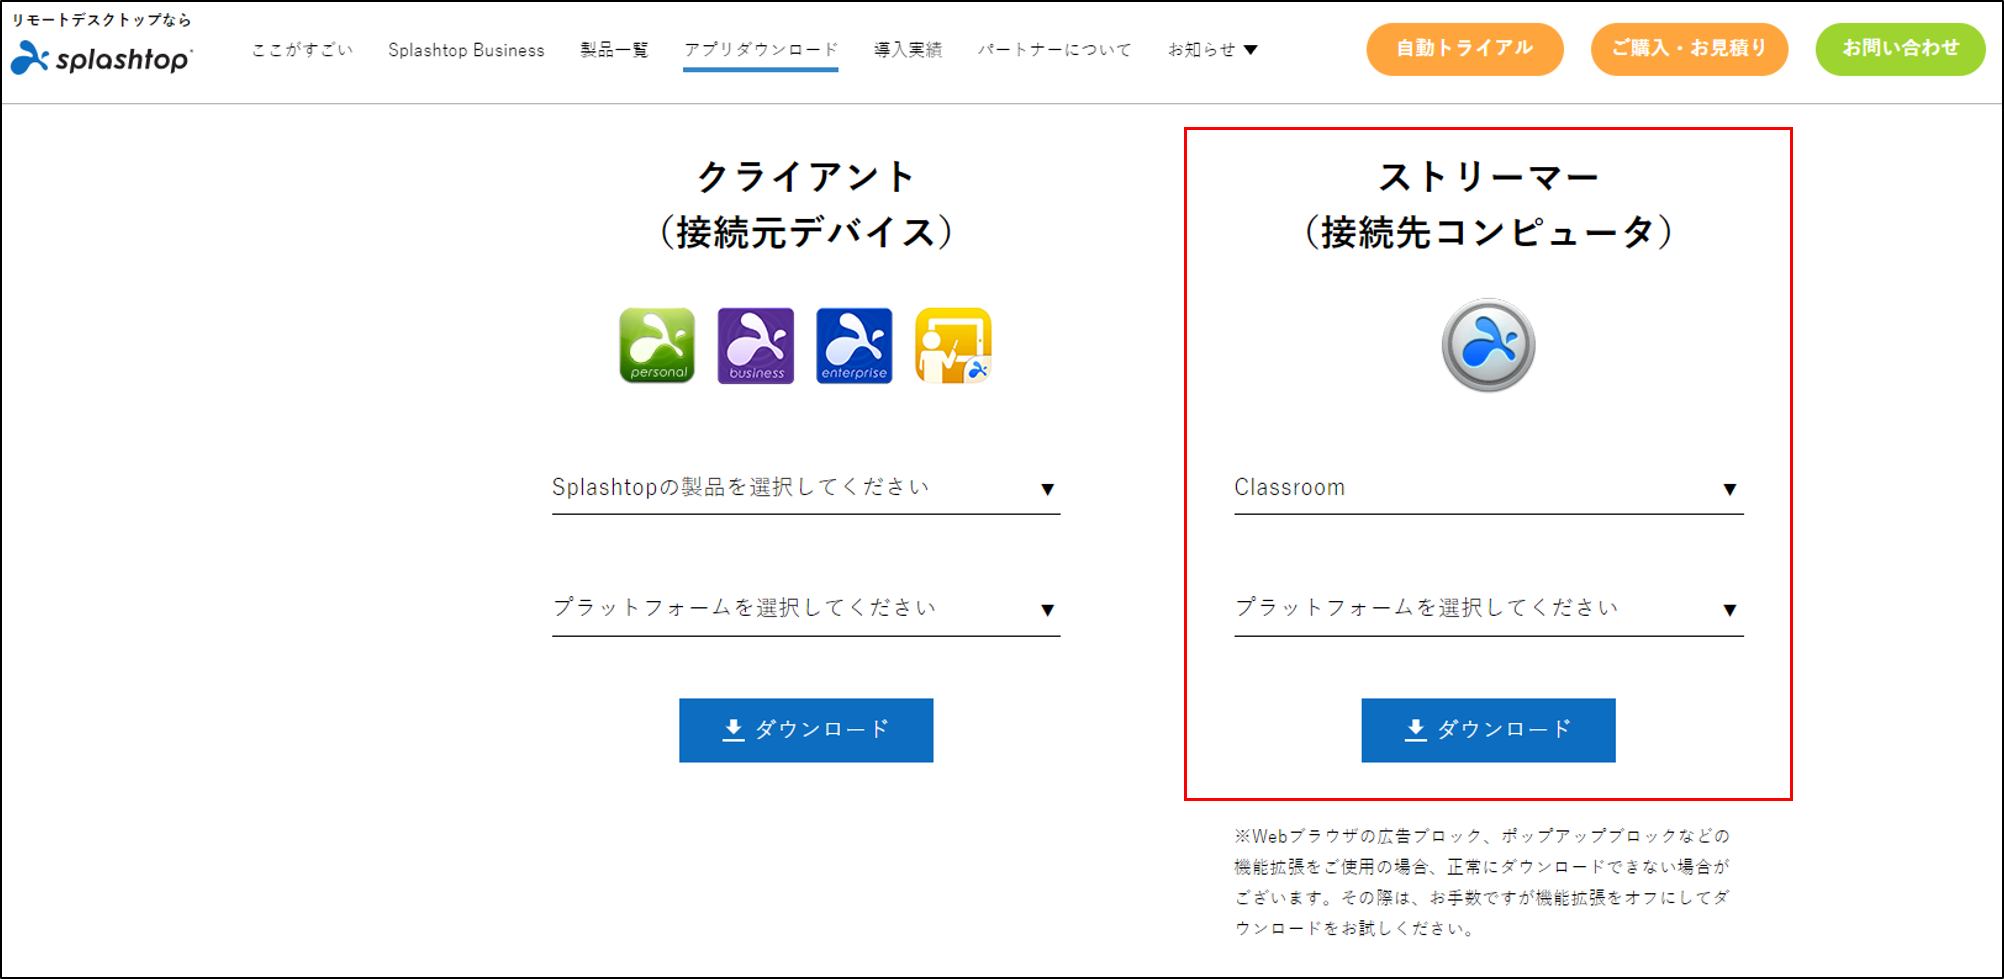Click the Splashtop logo in the header
Viewport: 2004px width, 979px height.
101,59
